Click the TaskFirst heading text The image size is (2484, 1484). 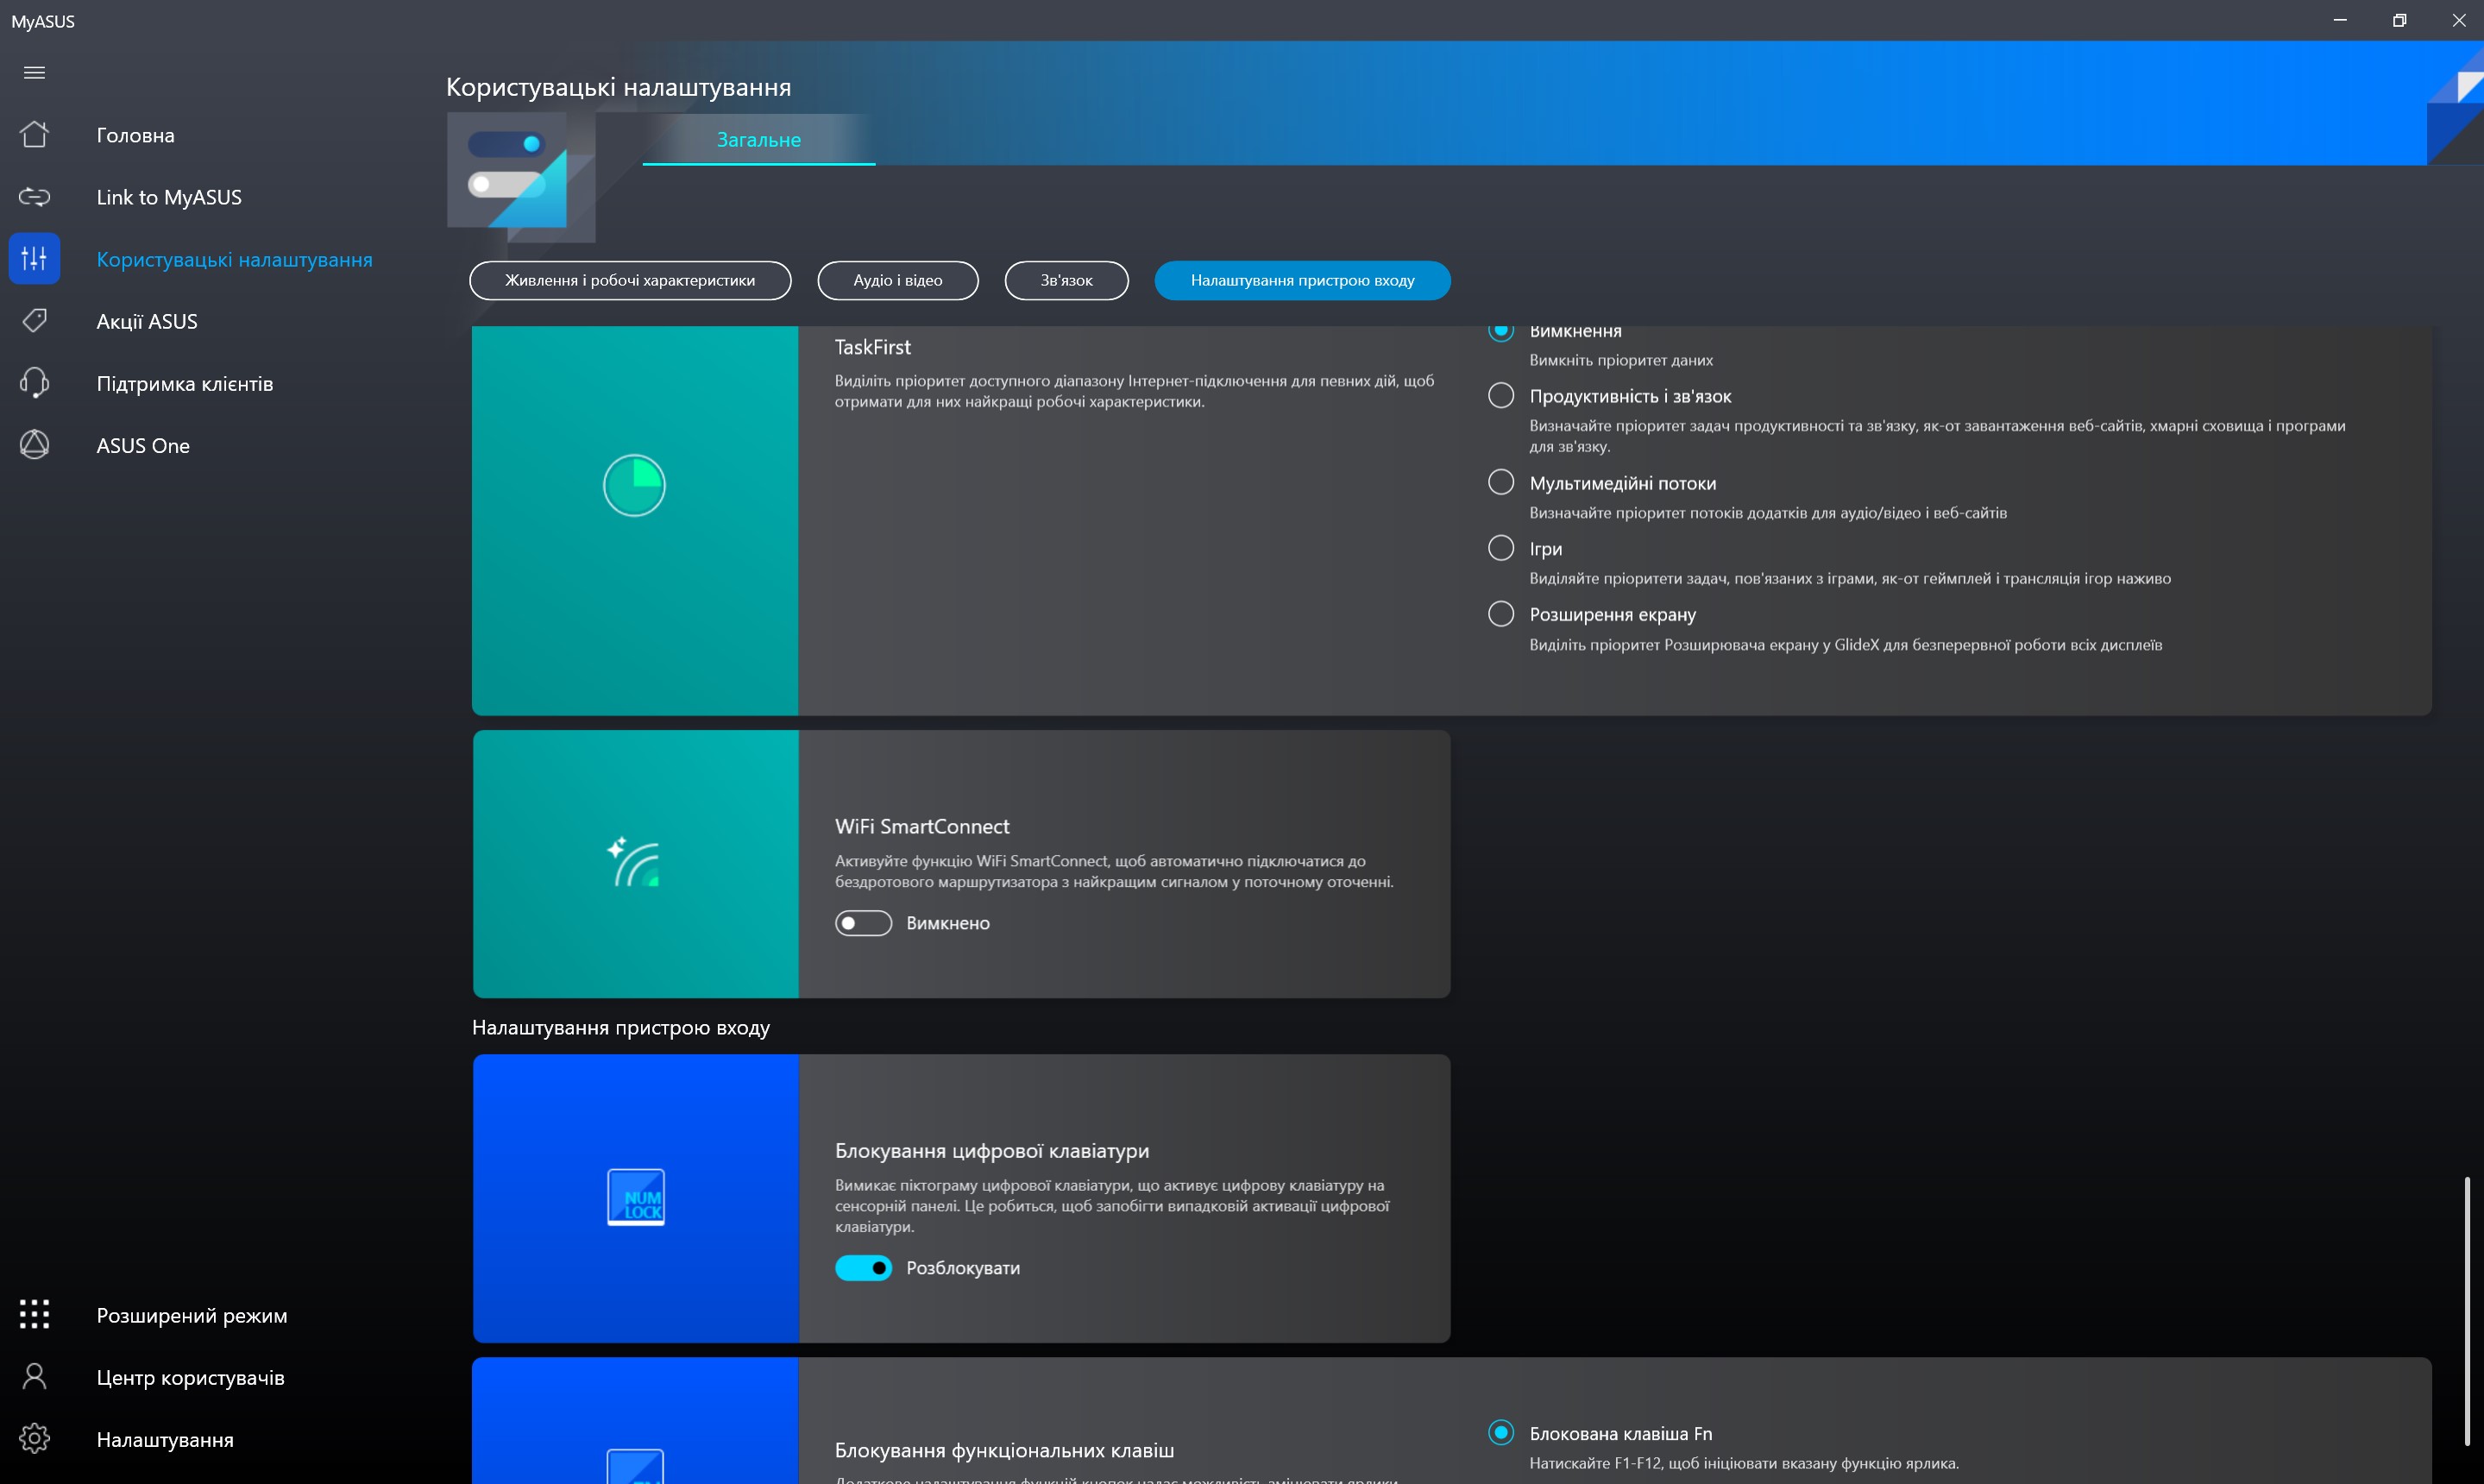click(872, 347)
